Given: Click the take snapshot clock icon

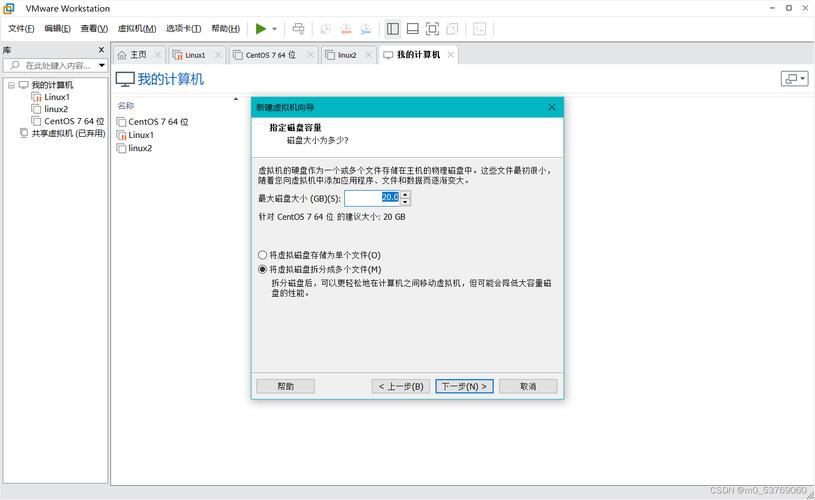Looking at the screenshot, I should pyautogui.click(x=325, y=29).
